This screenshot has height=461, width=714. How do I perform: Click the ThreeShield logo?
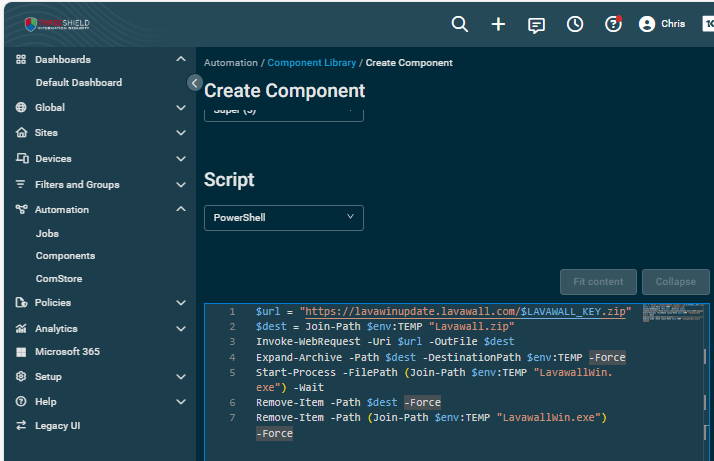pyautogui.click(x=57, y=24)
